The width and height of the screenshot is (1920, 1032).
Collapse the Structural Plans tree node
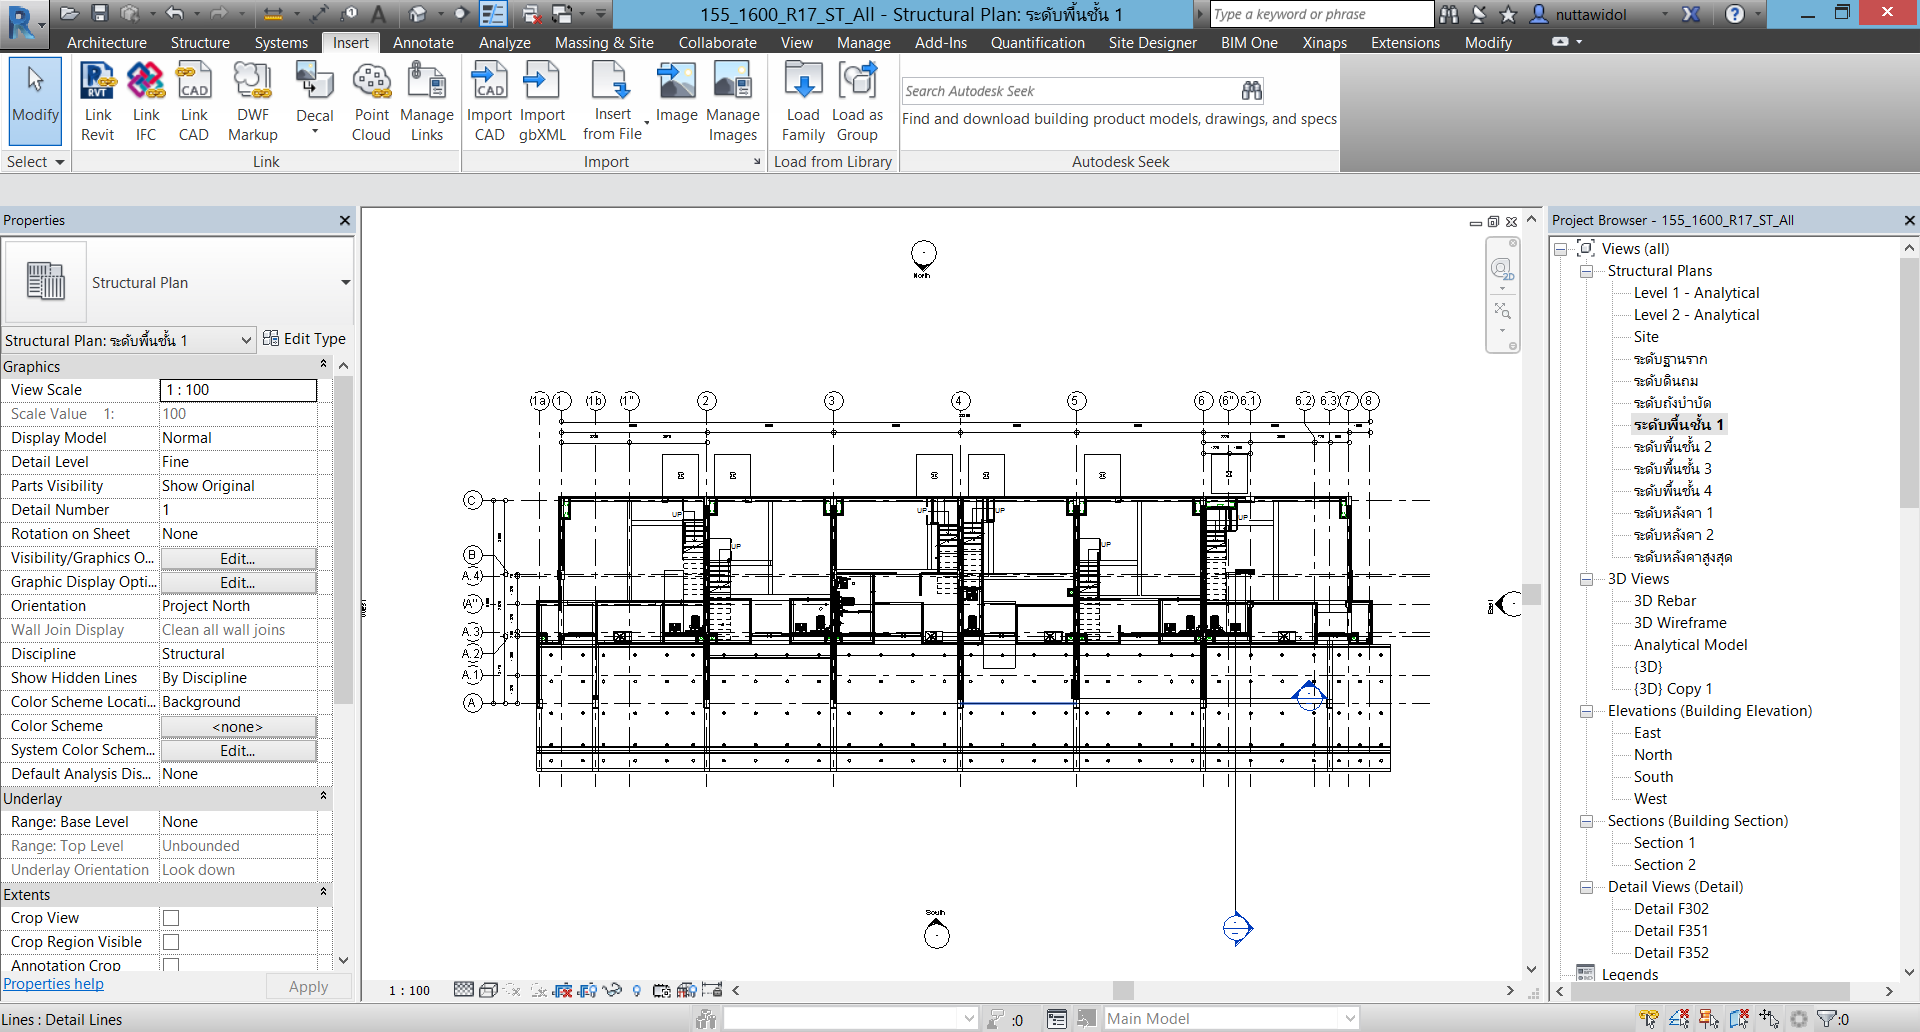coord(1586,271)
